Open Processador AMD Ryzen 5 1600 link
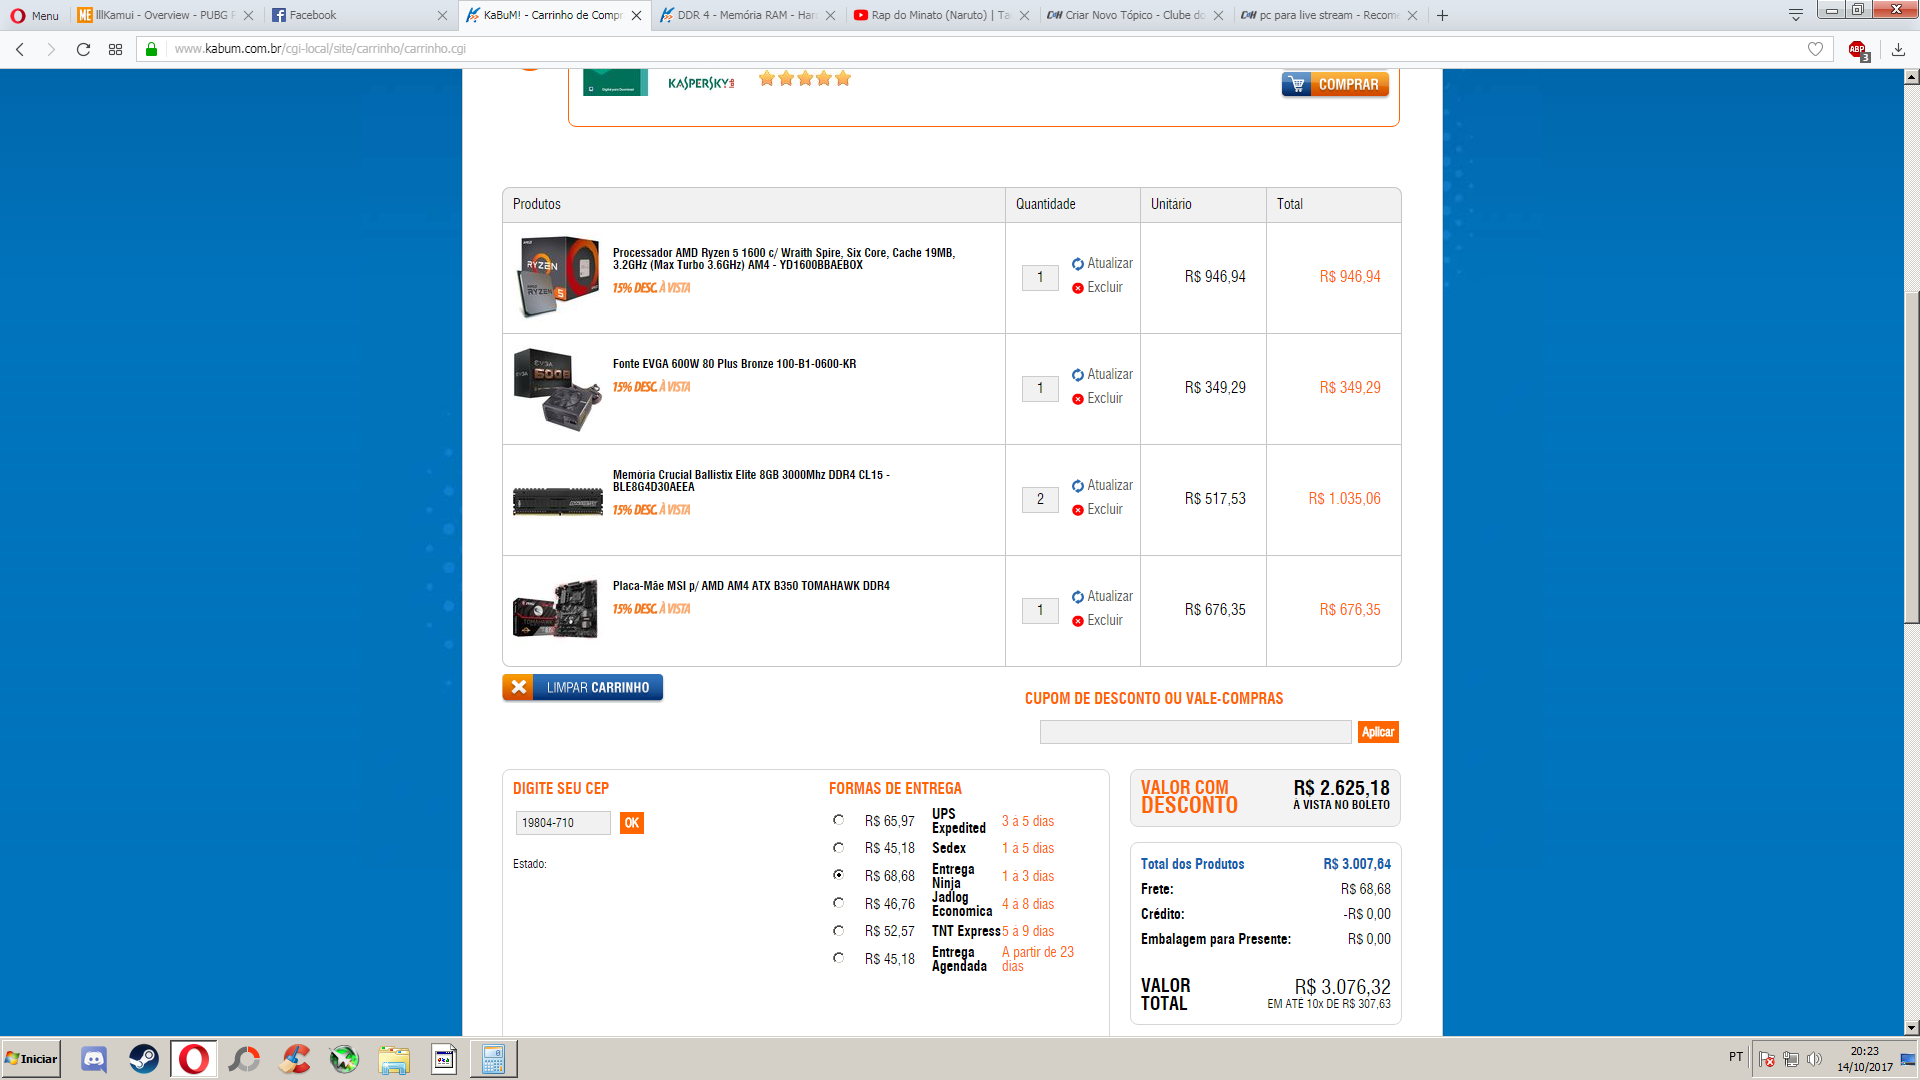The height and width of the screenshot is (1080, 1920). [x=784, y=259]
